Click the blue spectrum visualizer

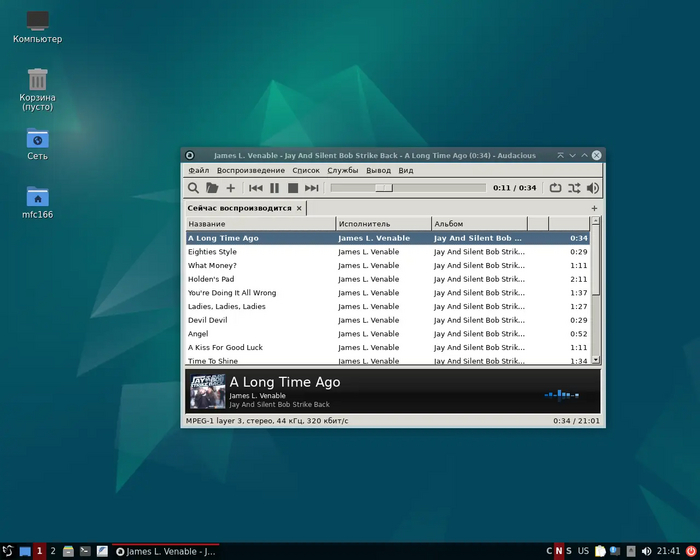point(562,395)
